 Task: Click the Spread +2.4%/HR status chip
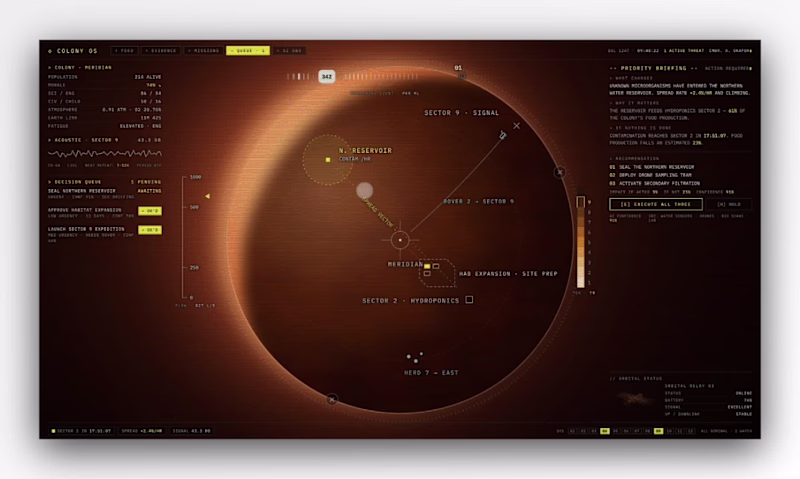[x=142, y=431]
